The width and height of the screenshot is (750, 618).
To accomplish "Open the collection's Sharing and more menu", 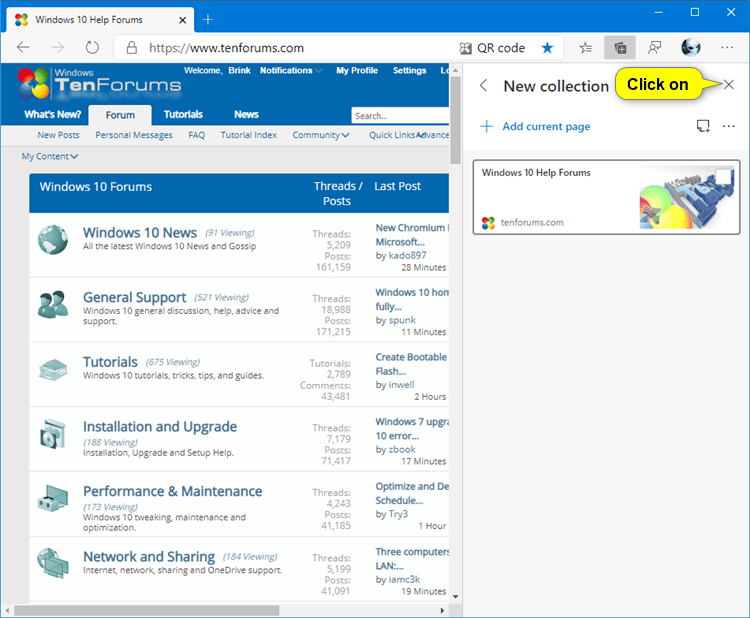I will [x=728, y=126].
